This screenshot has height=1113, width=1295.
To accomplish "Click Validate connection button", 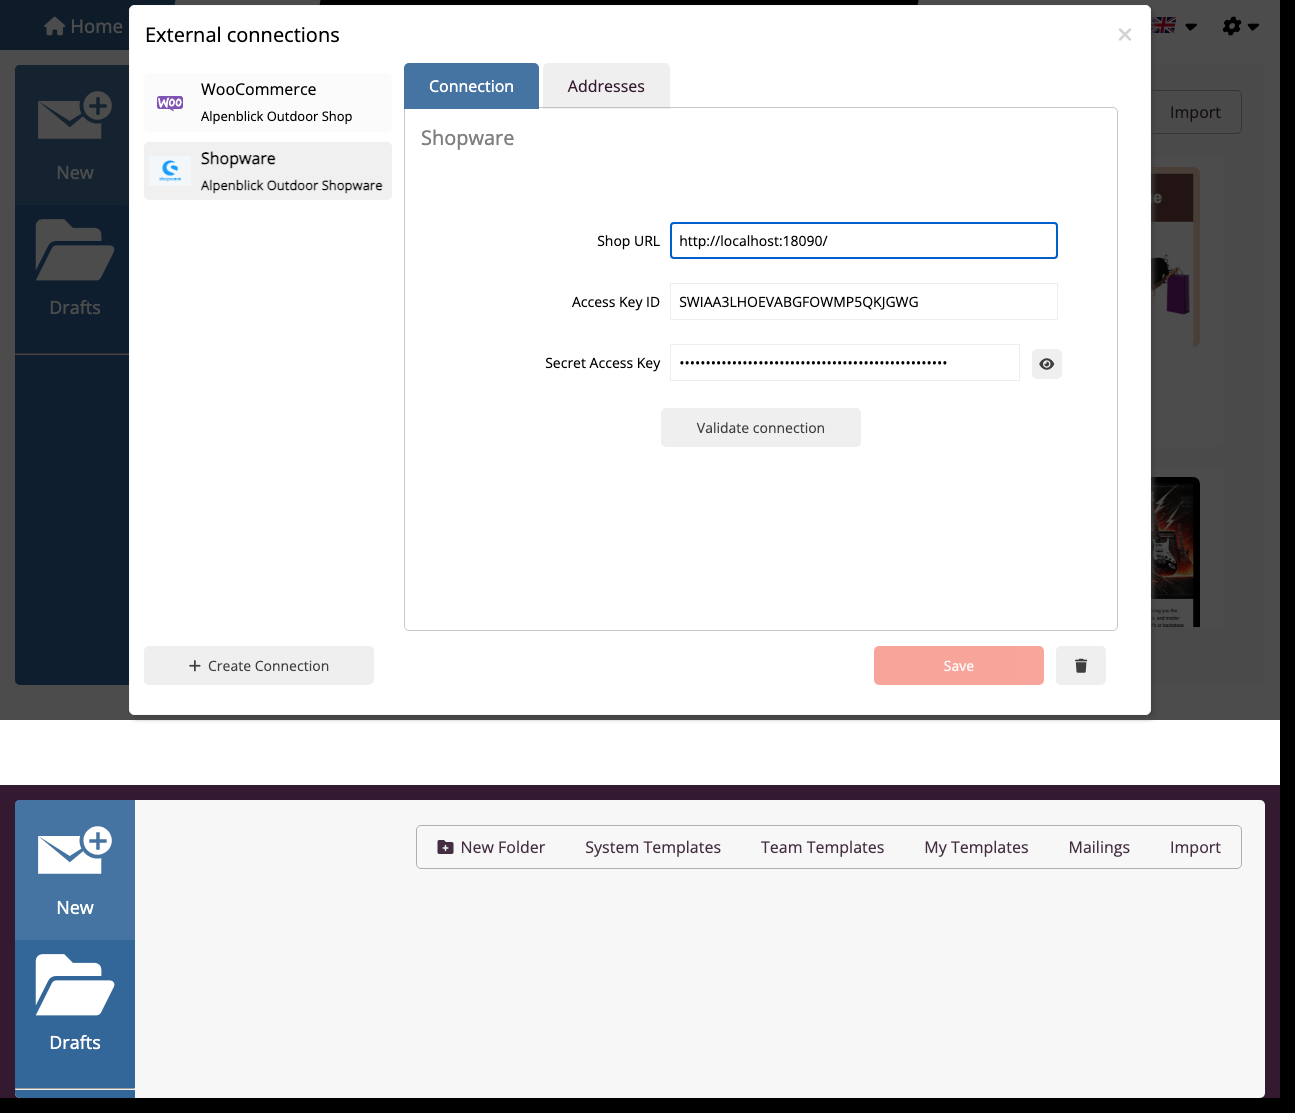I will (761, 428).
